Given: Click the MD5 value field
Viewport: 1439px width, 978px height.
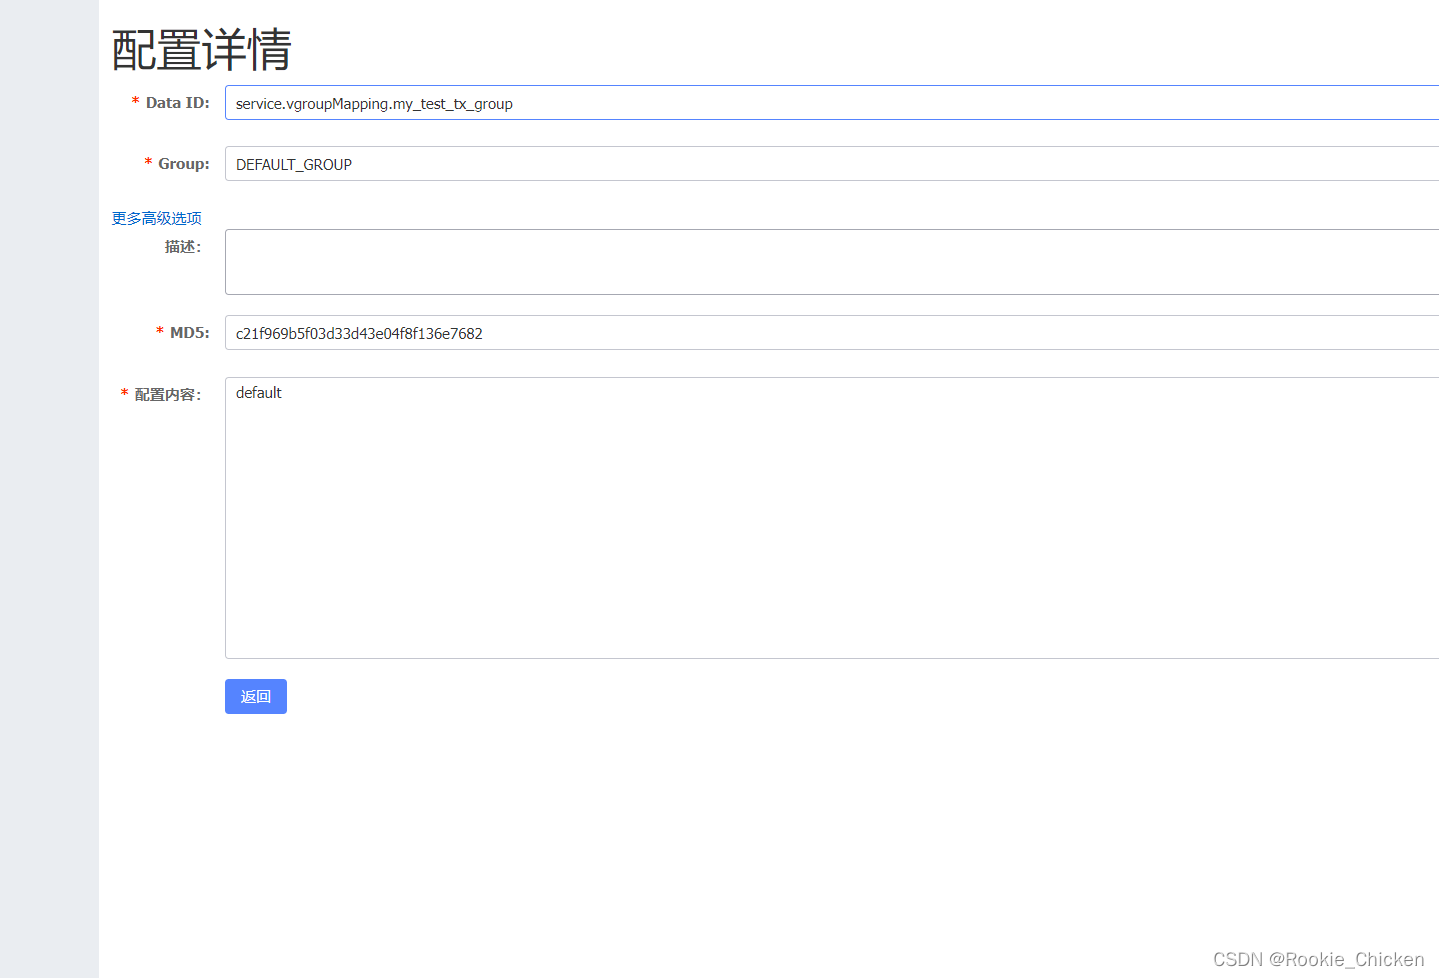Looking at the screenshot, I should [600, 333].
